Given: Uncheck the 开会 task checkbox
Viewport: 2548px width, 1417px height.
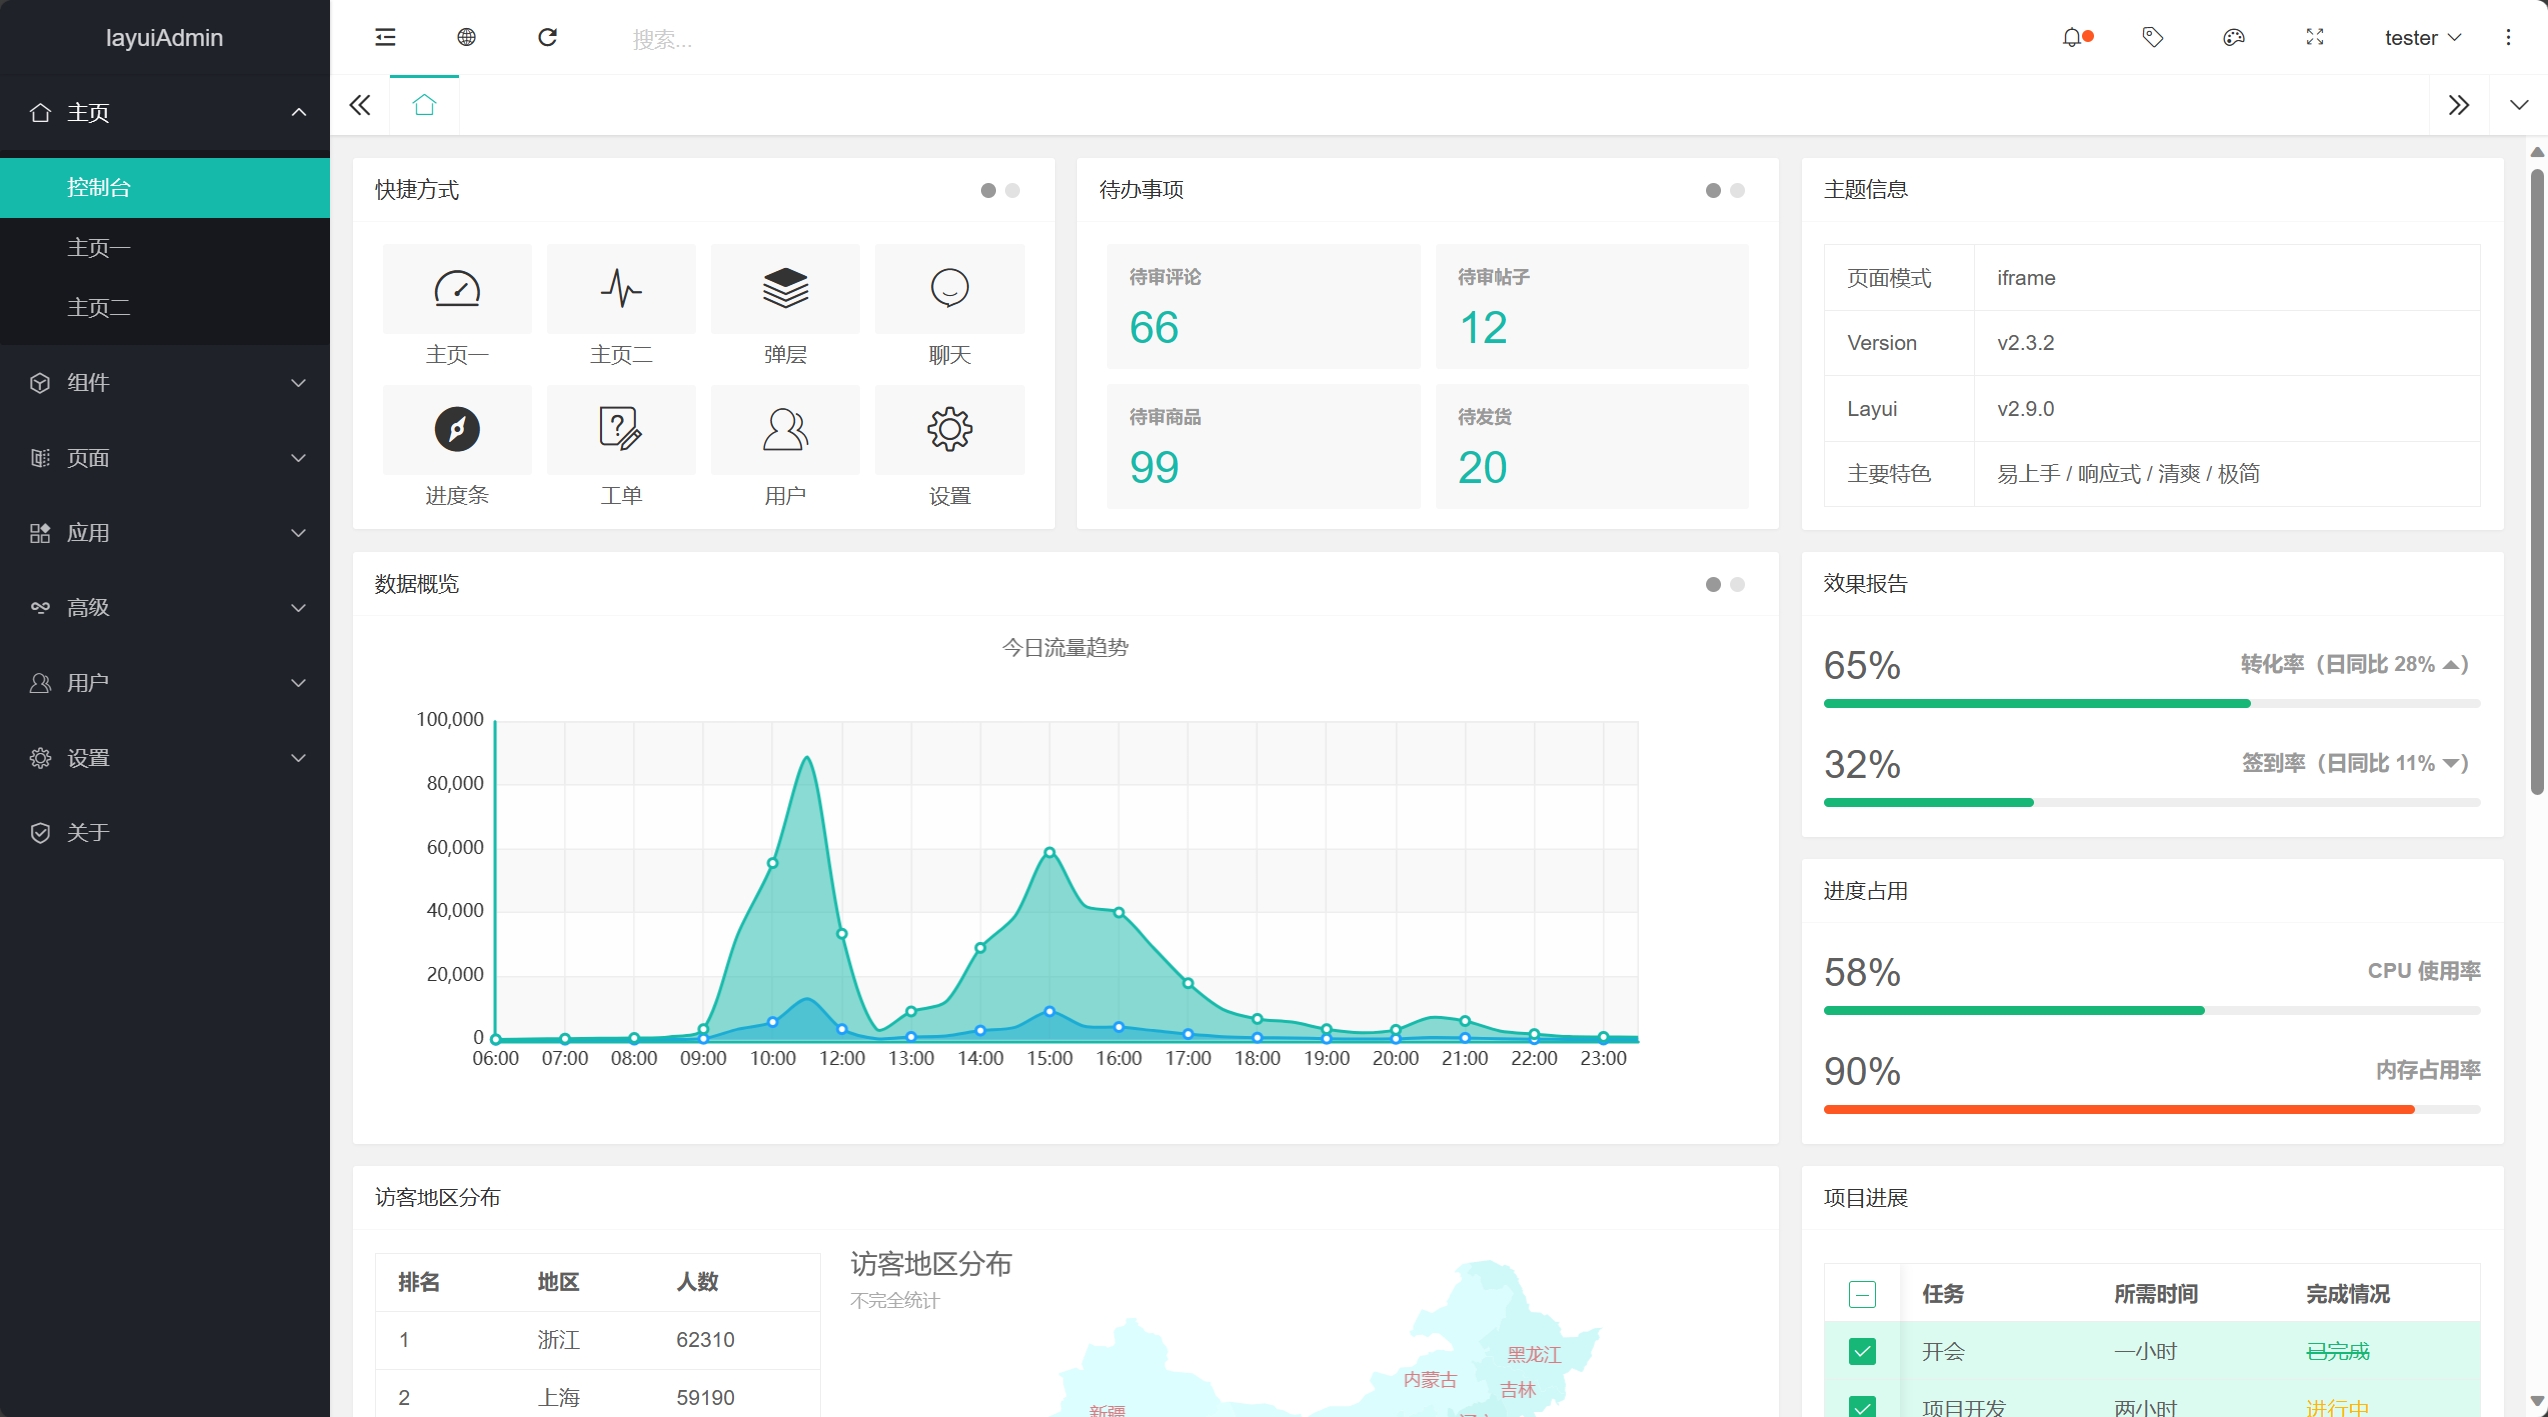Looking at the screenshot, I should click(x=1862, y=1352).
